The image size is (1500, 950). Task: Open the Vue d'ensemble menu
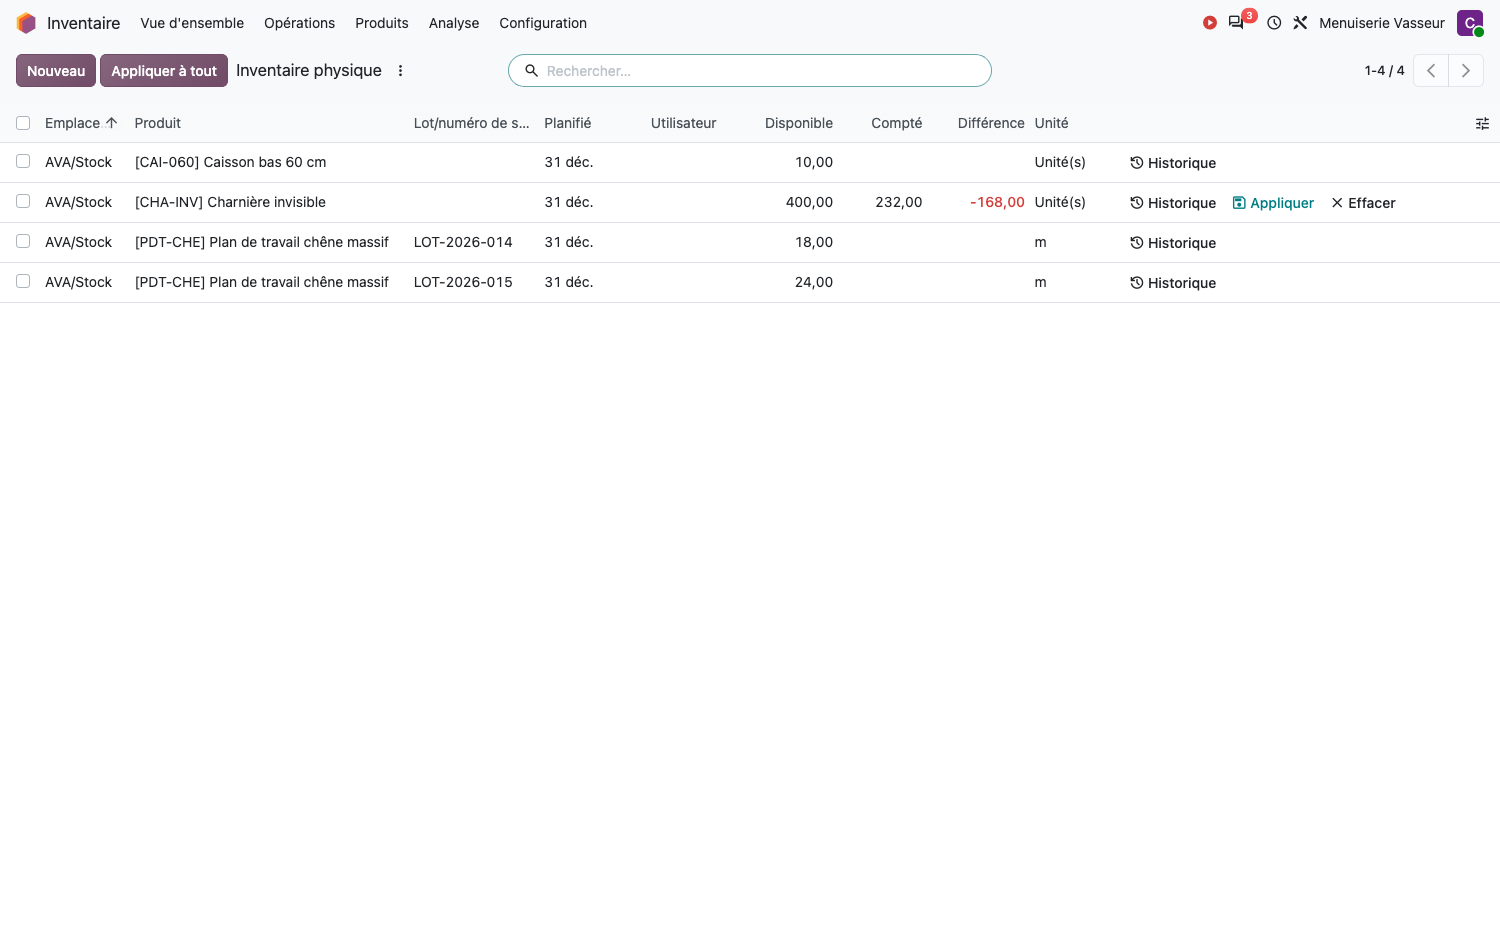coord(192,23)
